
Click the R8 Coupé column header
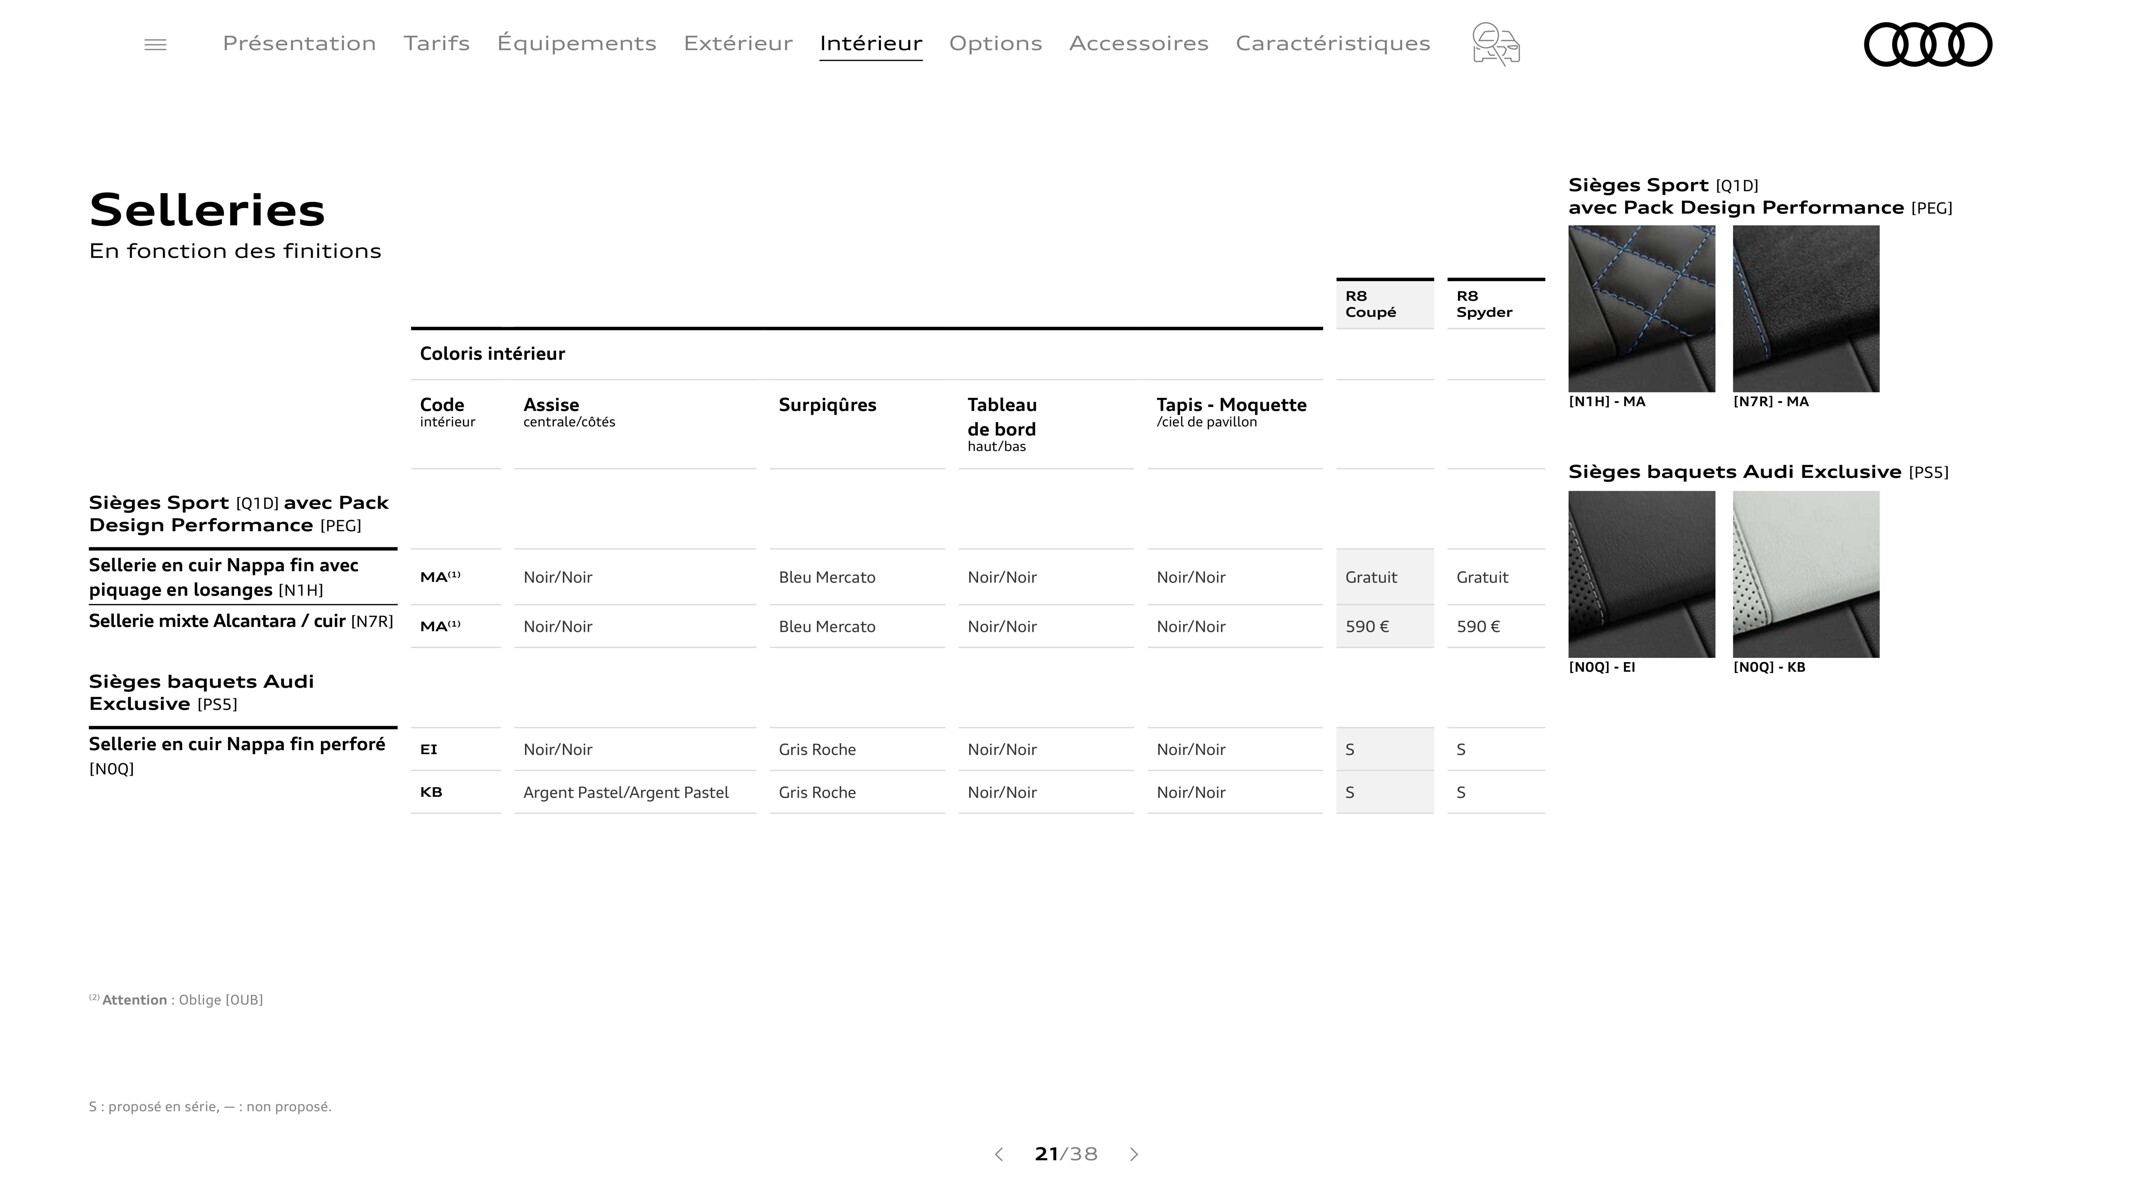pyautogui.click(x=1385, y=304)
